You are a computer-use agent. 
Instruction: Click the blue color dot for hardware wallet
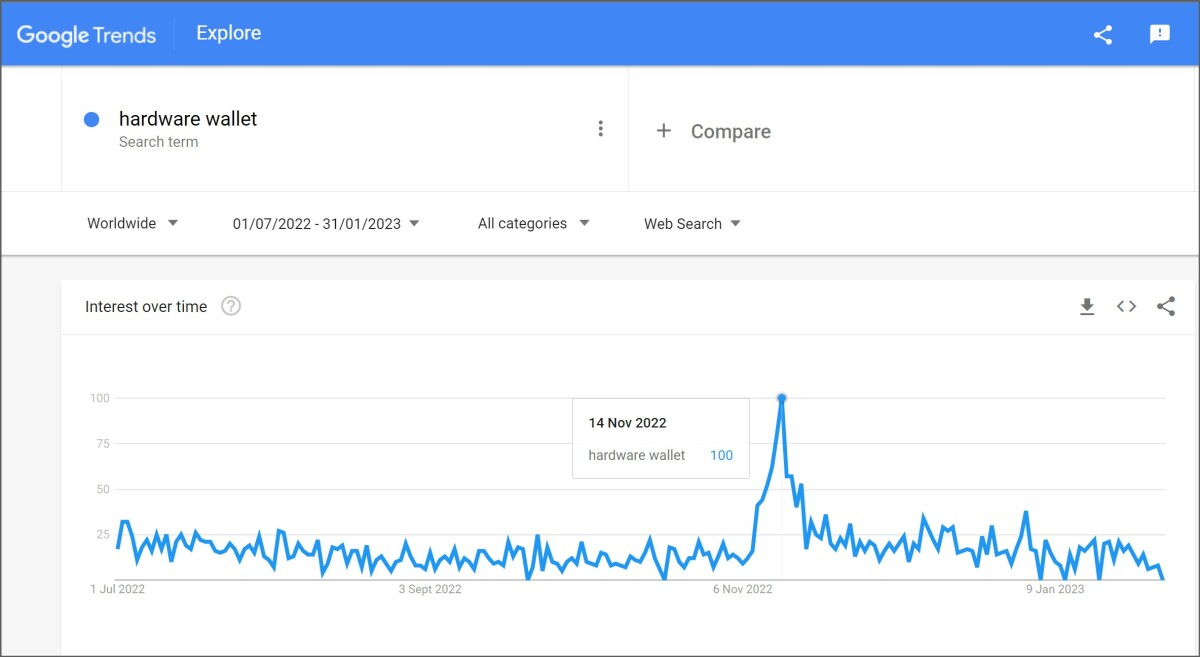click(92, 119)
